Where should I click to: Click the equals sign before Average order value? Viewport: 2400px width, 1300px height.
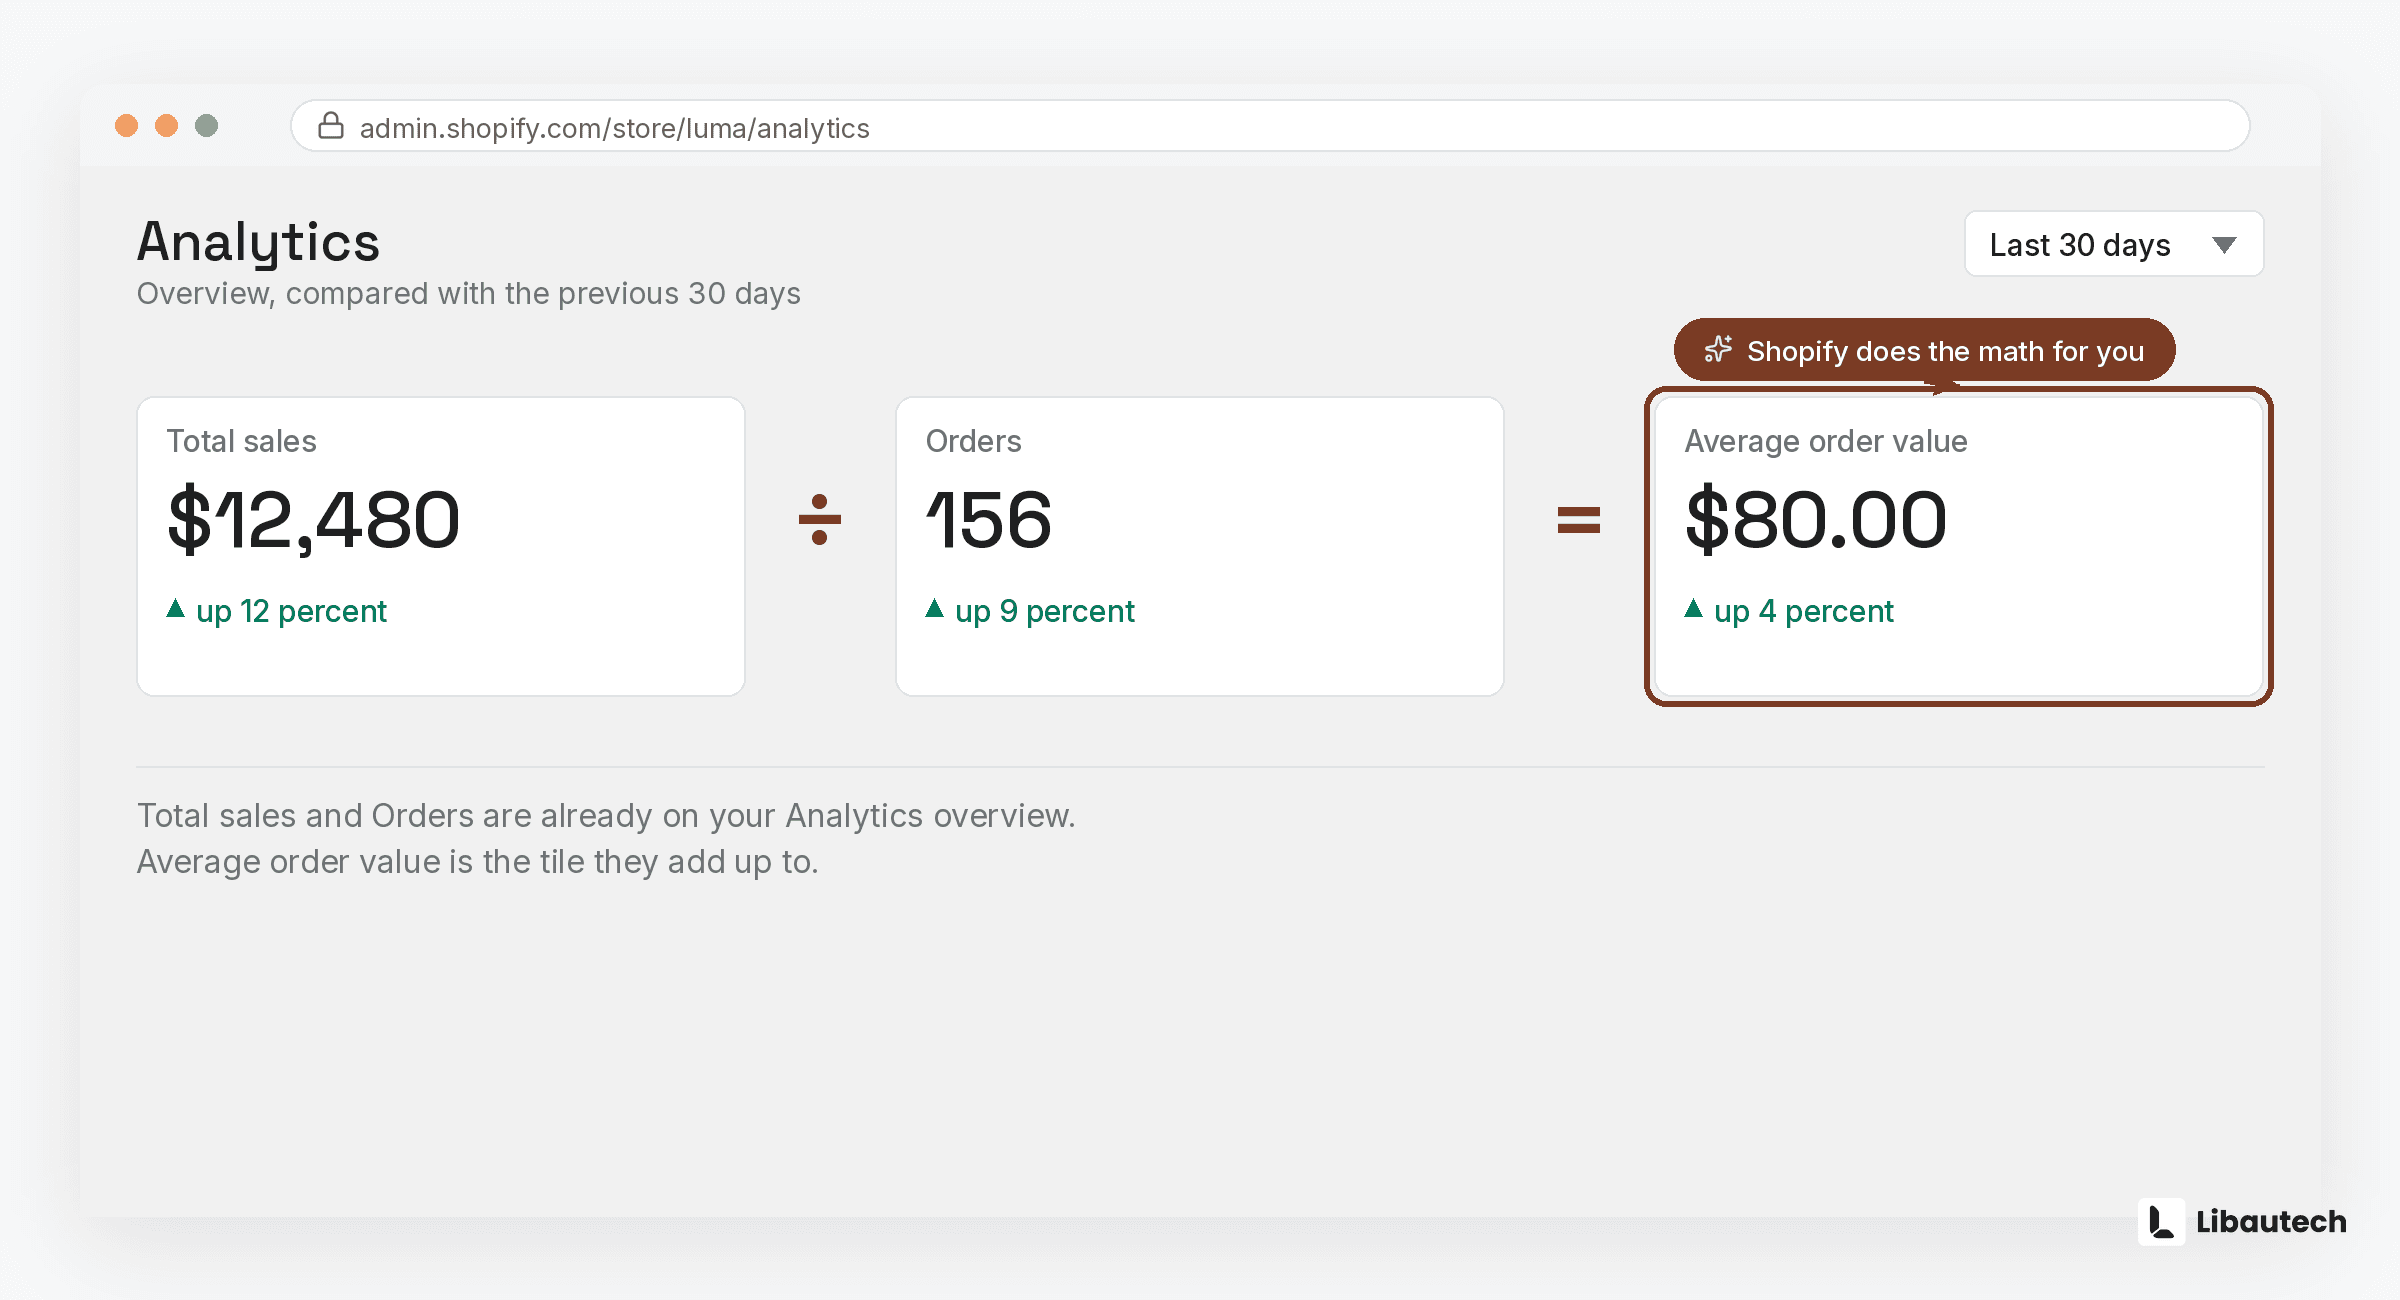1579,520
